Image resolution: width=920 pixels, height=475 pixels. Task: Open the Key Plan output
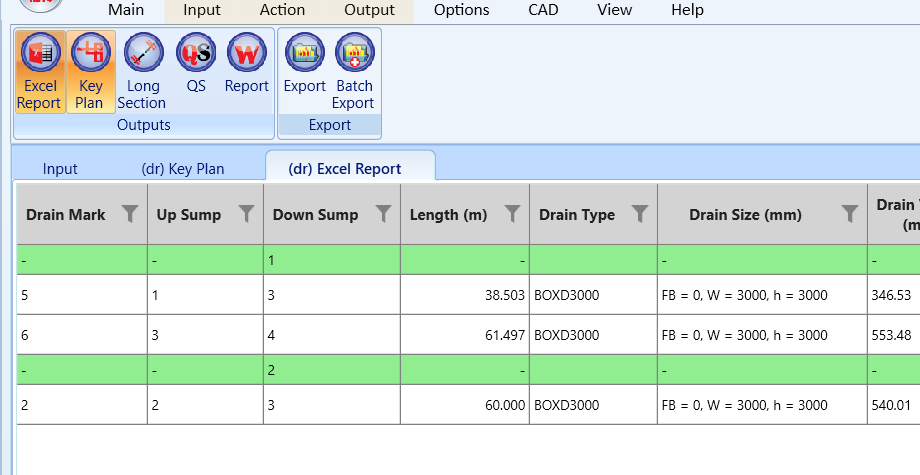tap(90, 72)
